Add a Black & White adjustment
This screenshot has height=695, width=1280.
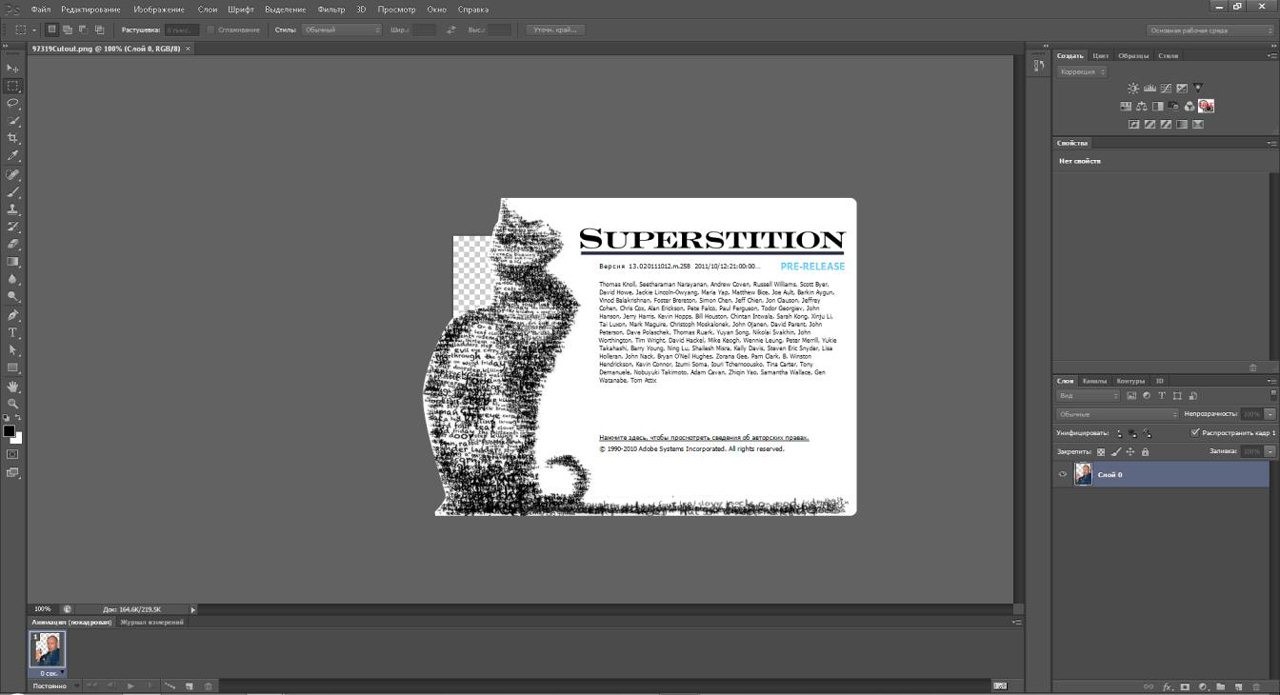tap(1158, 106)
